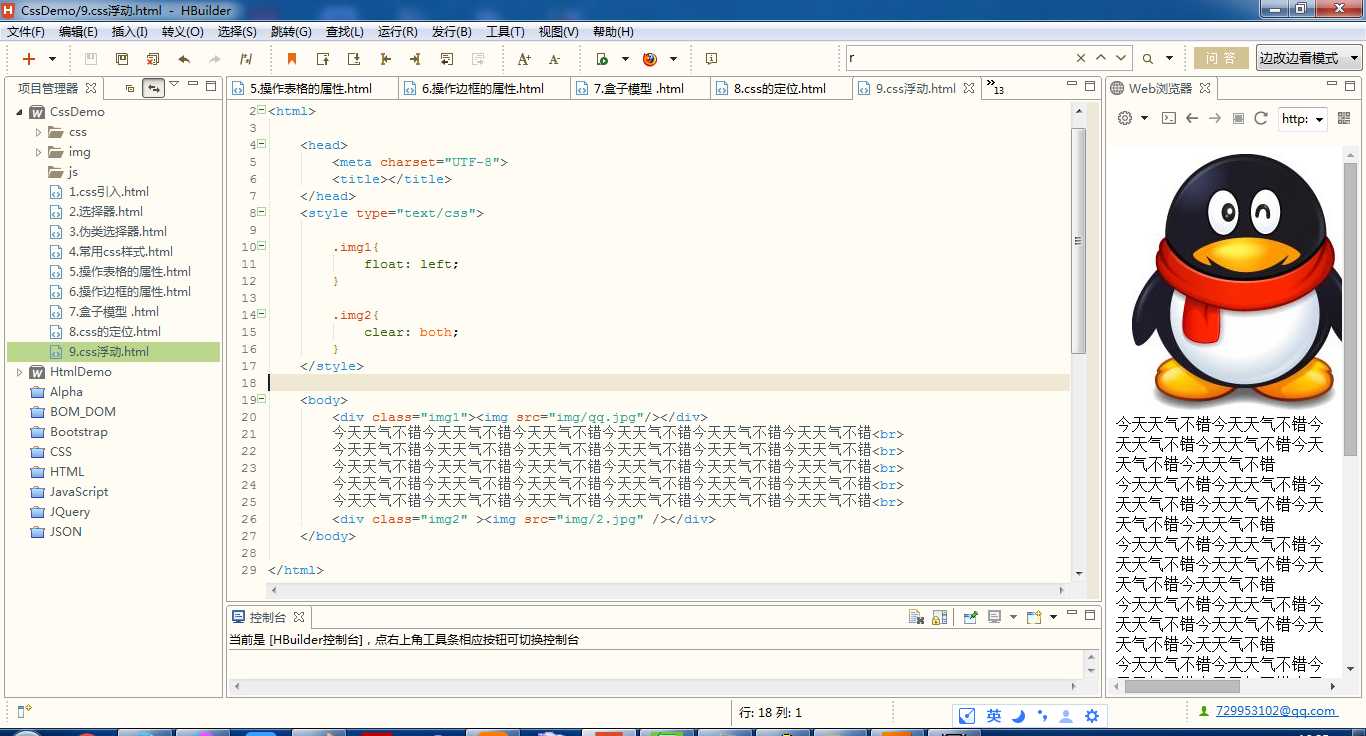Screen dimensions: 1366x736
Task: Fold the .img1 rule at line 10
Action: pos(262,246)
